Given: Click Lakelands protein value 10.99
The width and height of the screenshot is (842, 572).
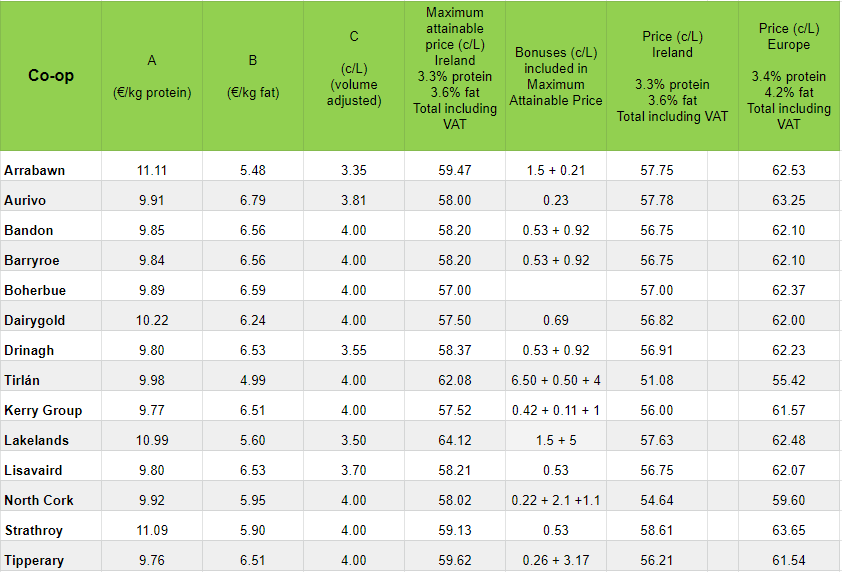Looking at the screenshot, I should click(152, 440).
